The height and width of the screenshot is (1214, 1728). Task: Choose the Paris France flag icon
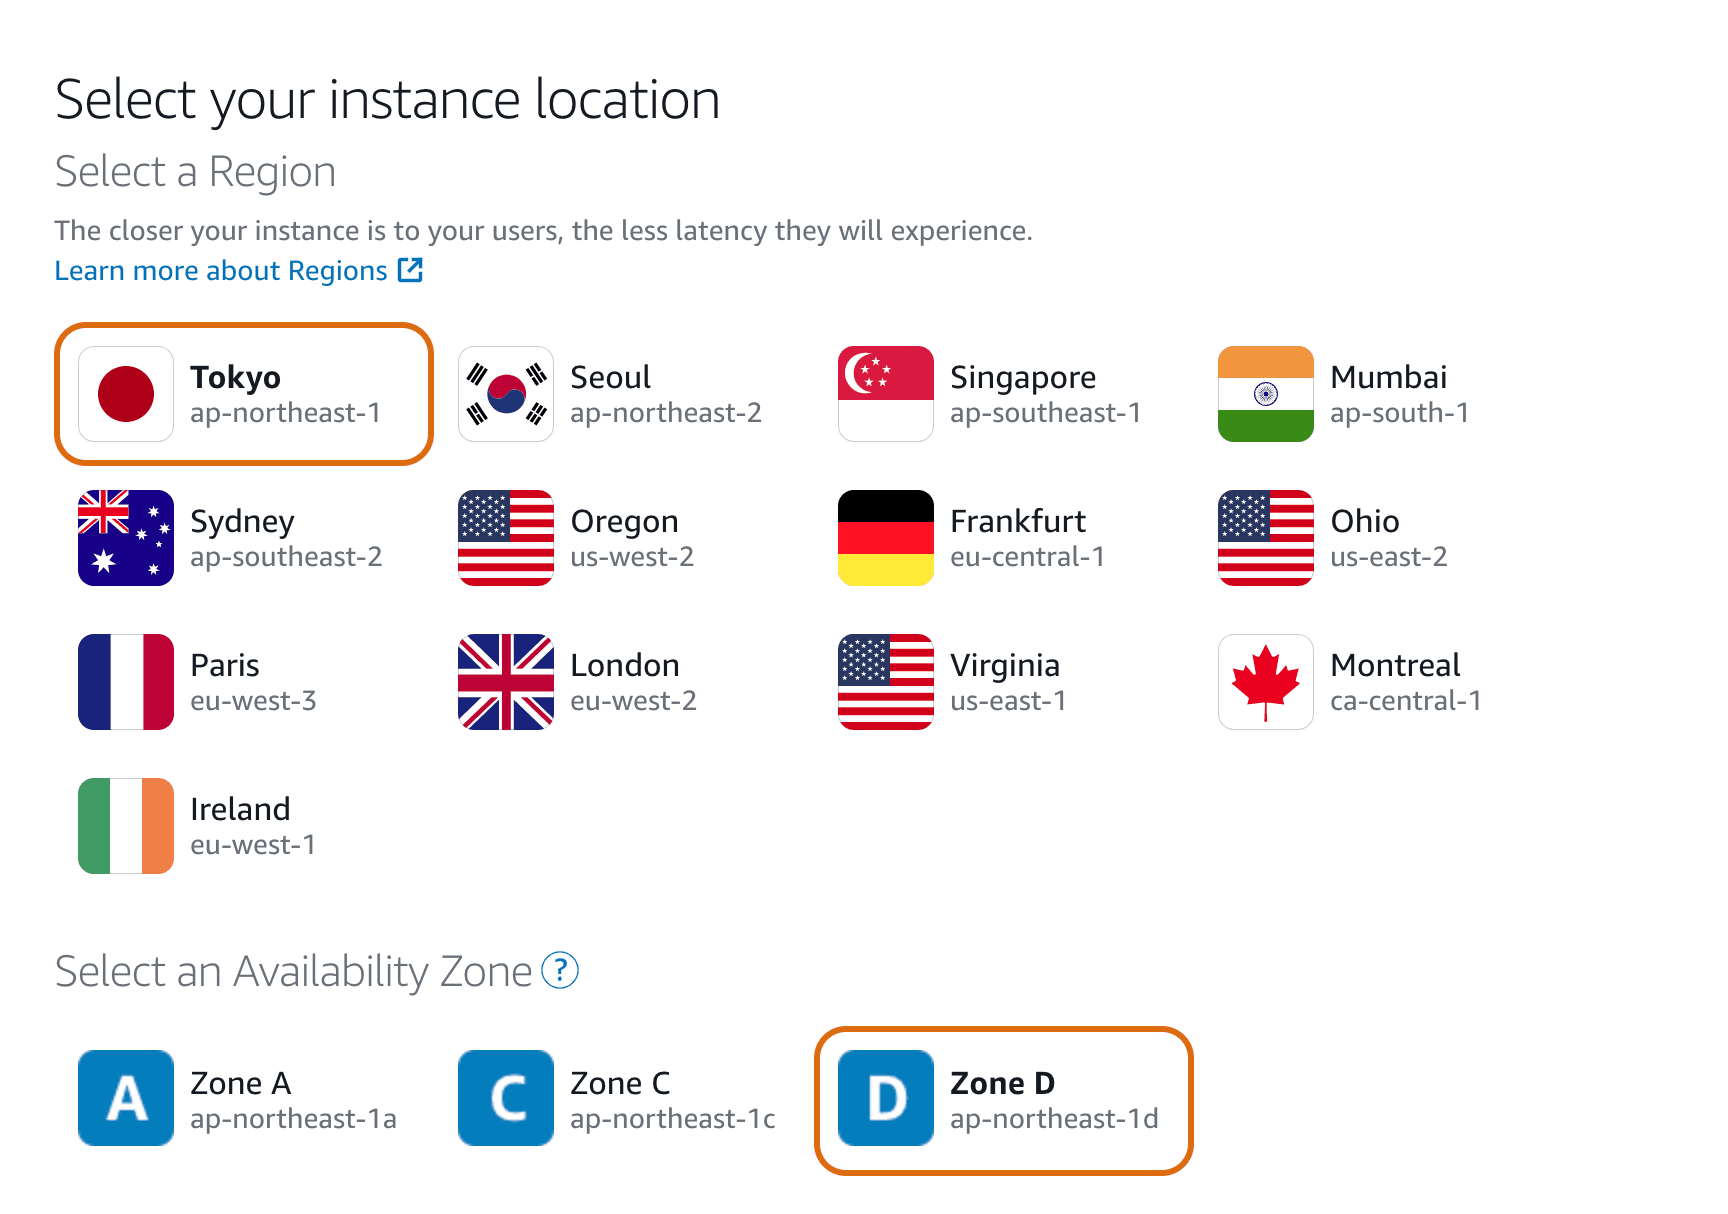pyautogui.click(x=126, y=682)
